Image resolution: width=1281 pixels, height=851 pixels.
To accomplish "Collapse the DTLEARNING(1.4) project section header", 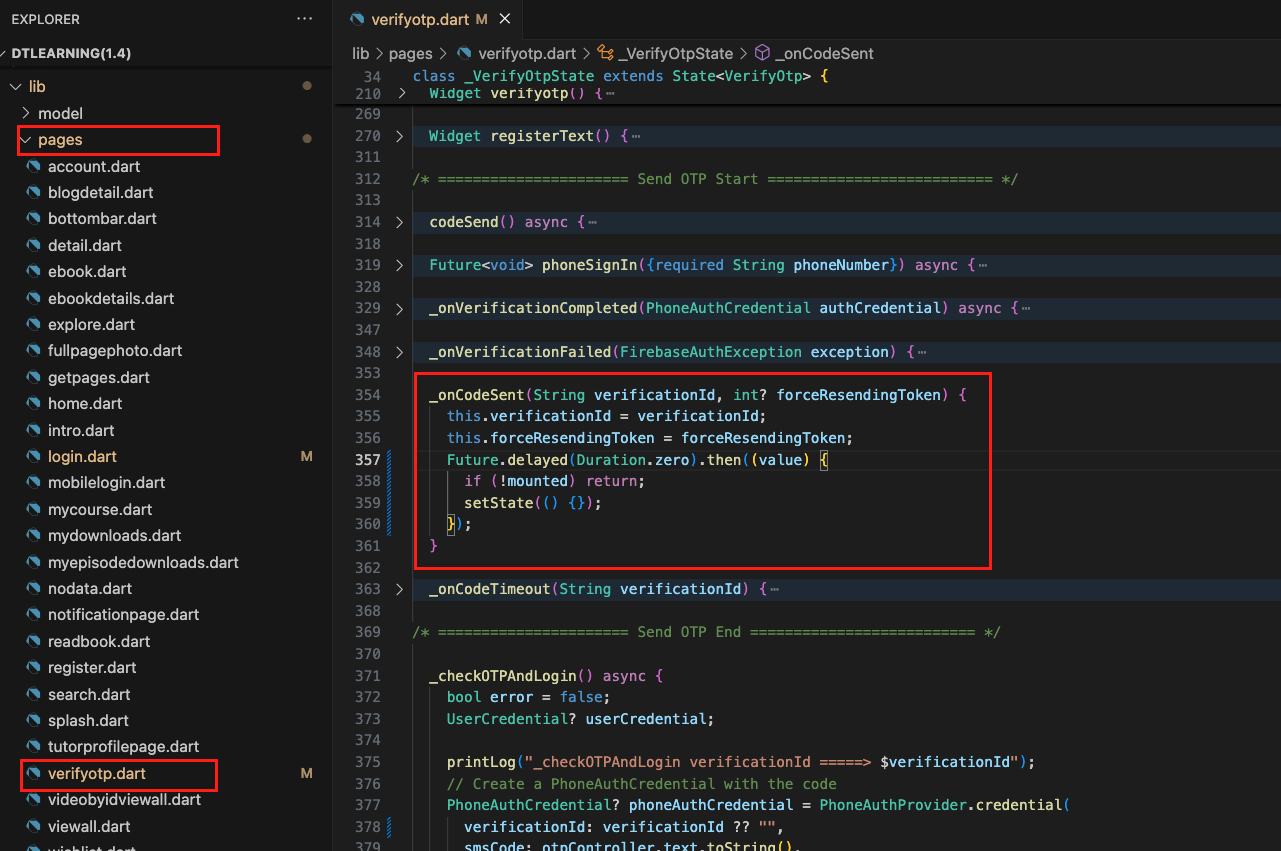I will click(x=70, y=53).
